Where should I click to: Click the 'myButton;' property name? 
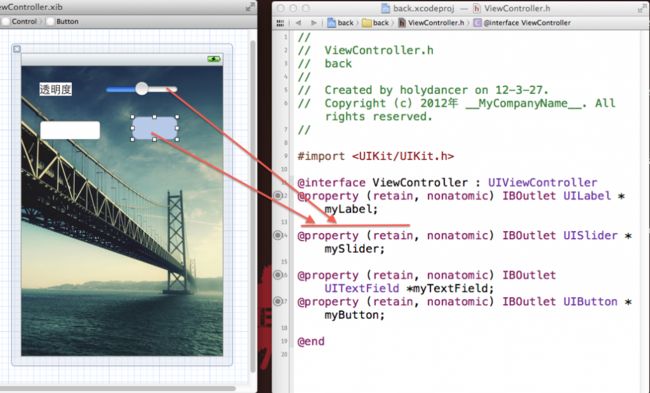354,315
